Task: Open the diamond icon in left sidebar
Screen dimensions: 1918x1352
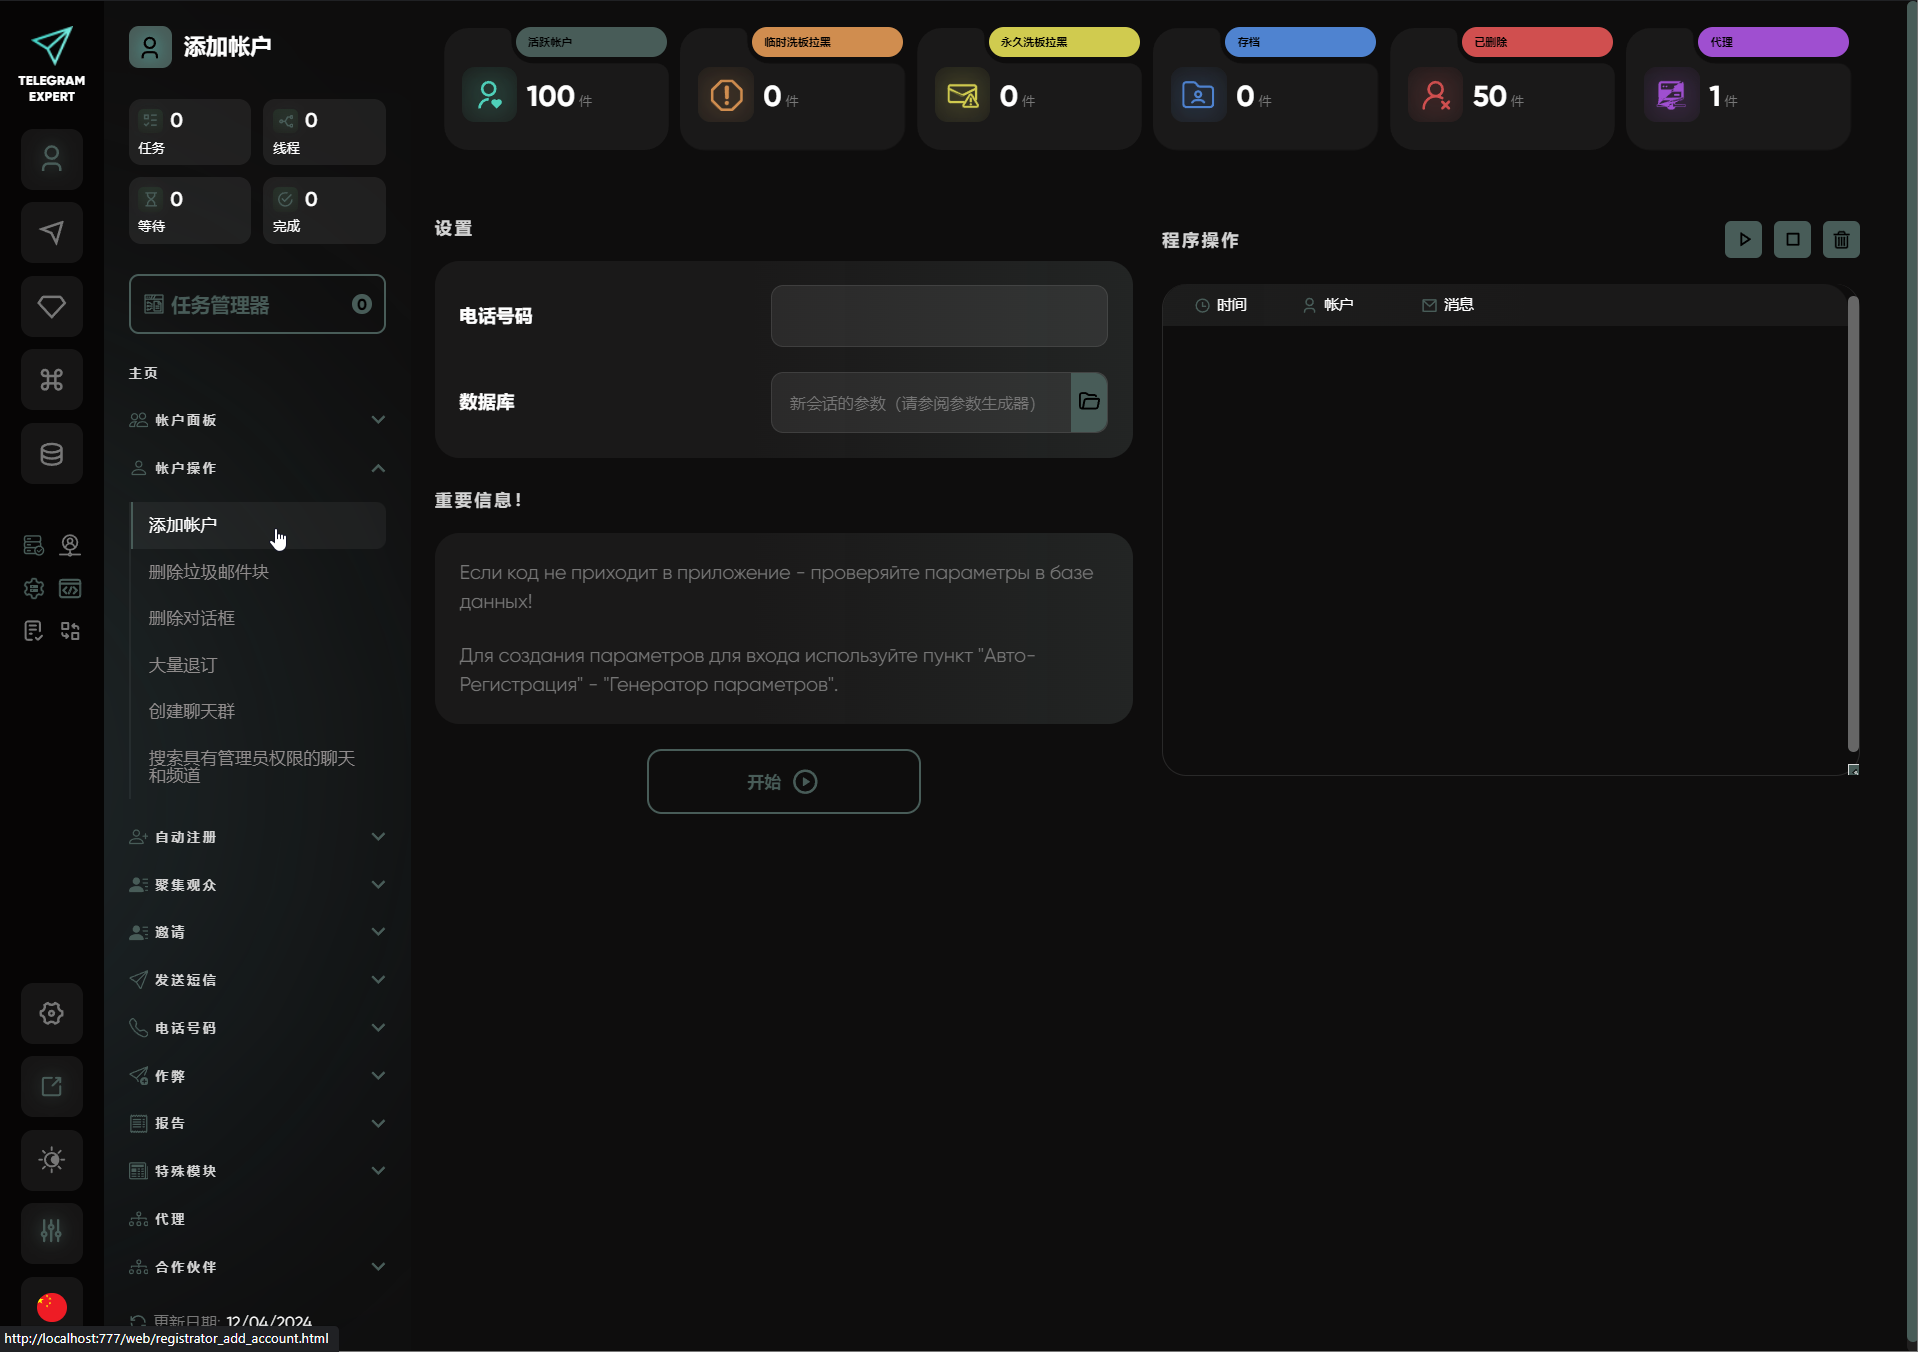Action: 52,306
